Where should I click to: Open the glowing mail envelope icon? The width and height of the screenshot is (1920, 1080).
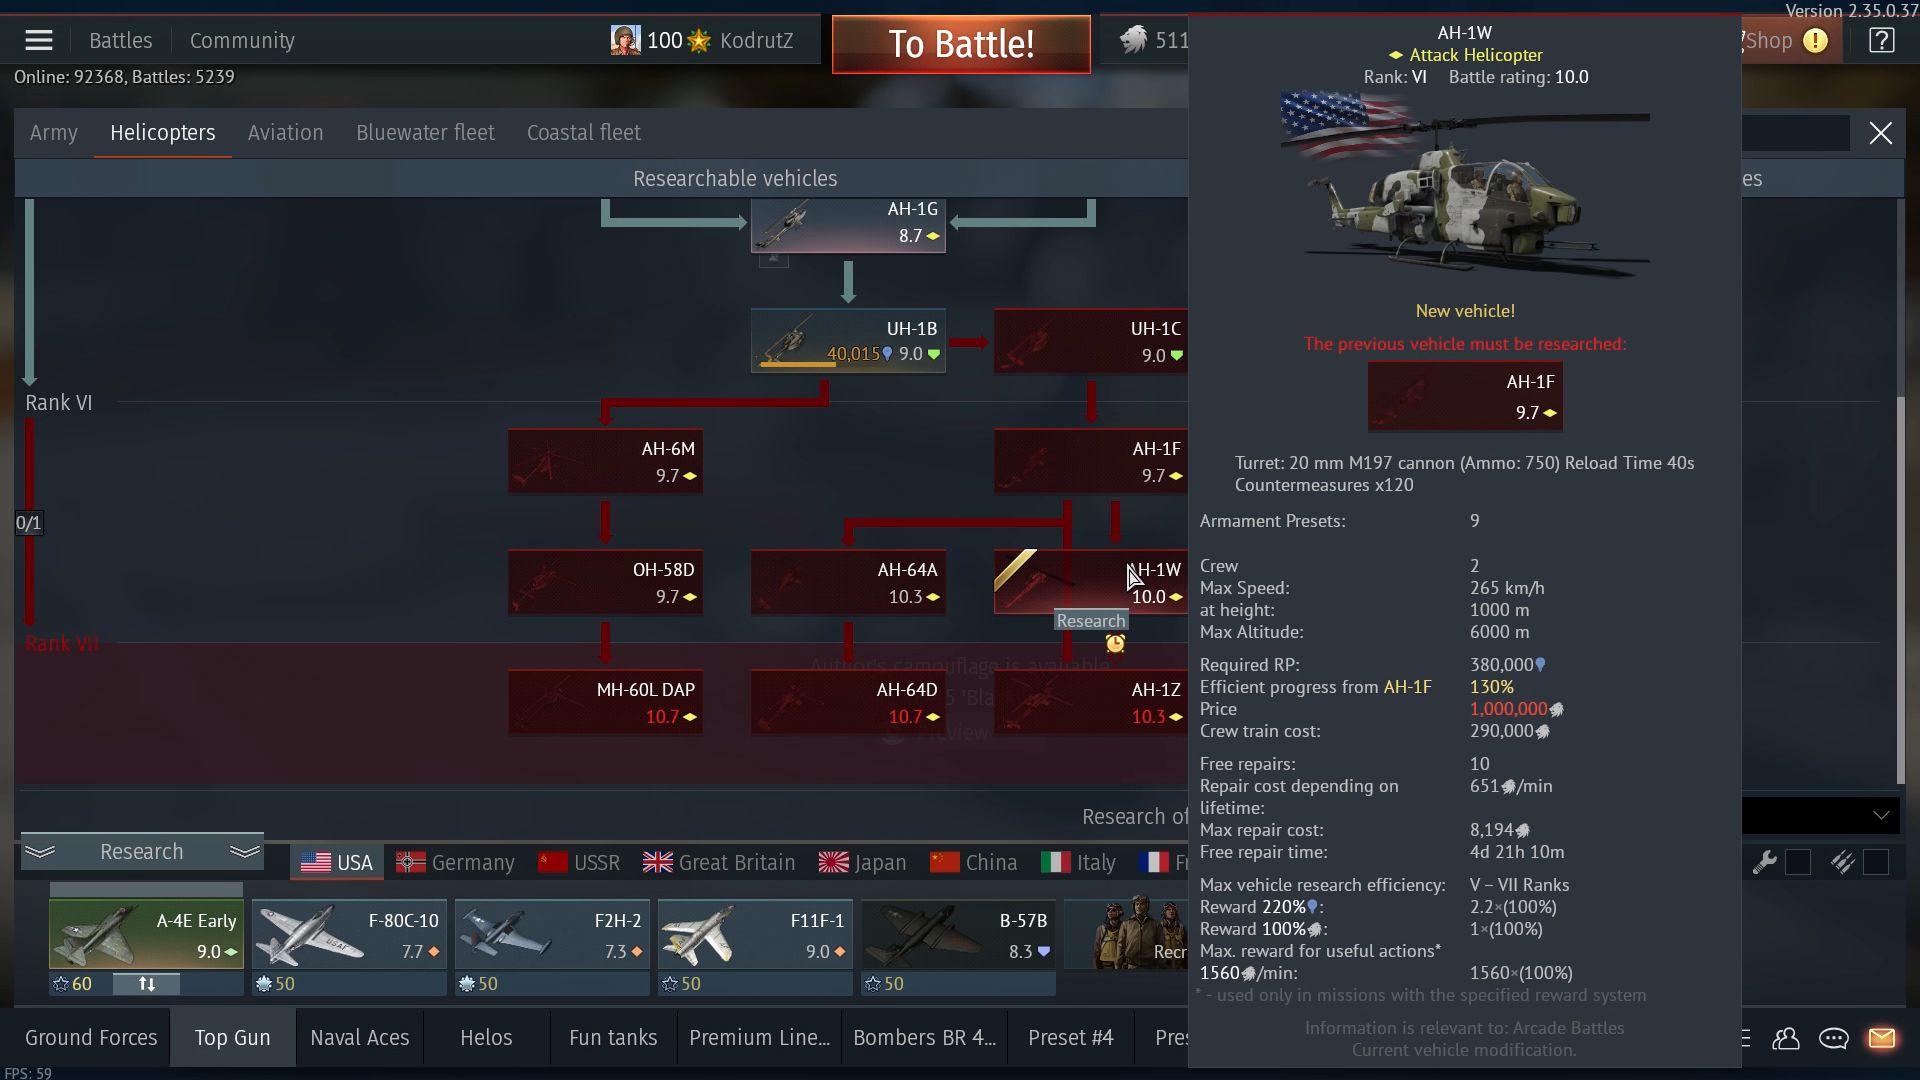[1881, 1039]
